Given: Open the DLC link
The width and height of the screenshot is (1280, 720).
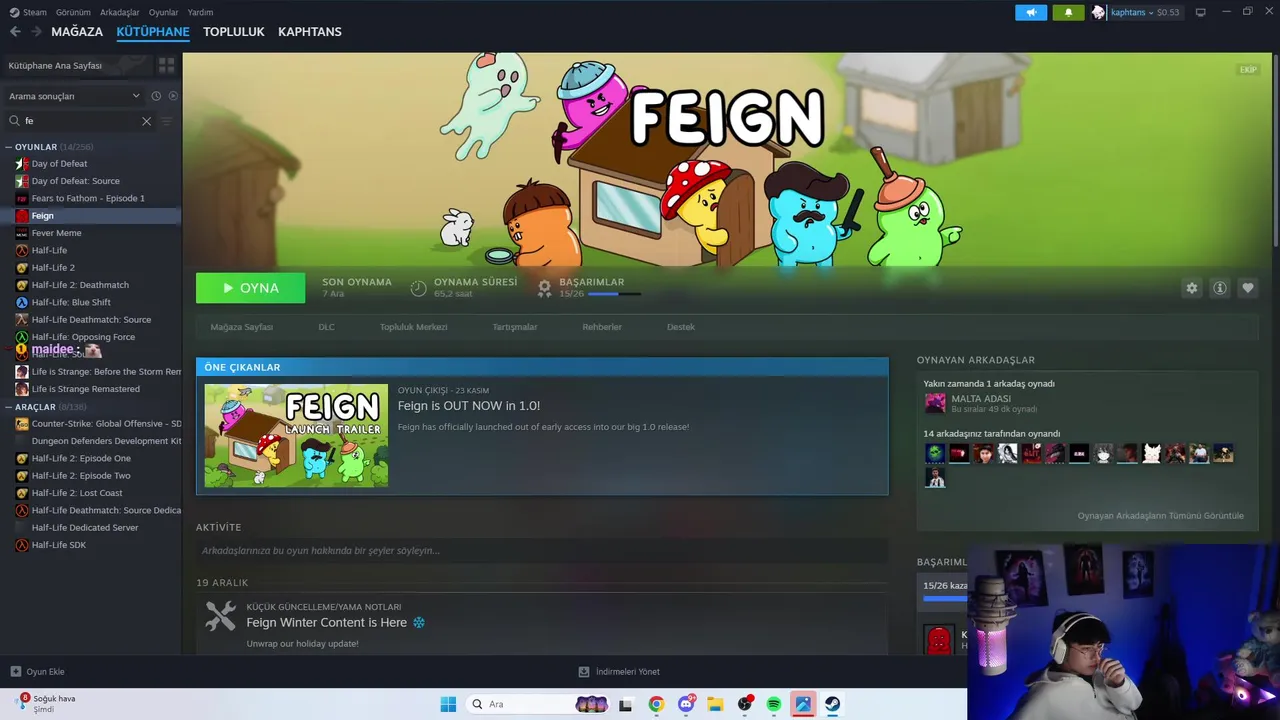Looking at the screenshot, I should 327,327.
